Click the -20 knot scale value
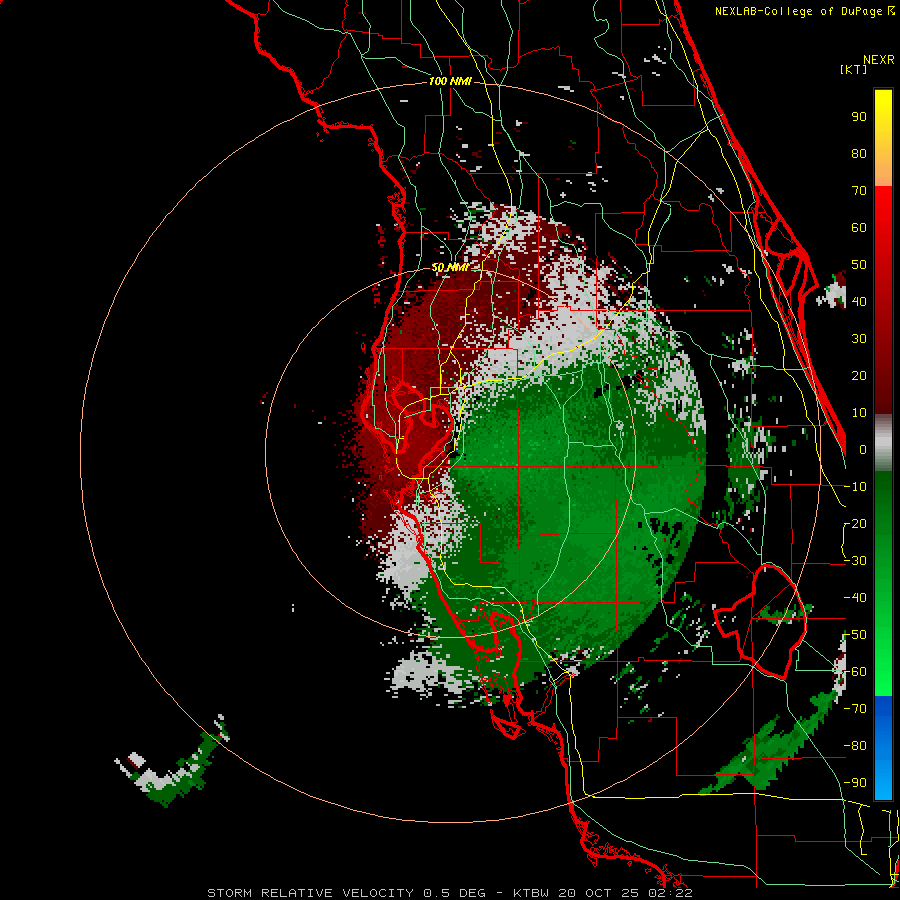This screenshot has height=900, width=900. [855, 523]
